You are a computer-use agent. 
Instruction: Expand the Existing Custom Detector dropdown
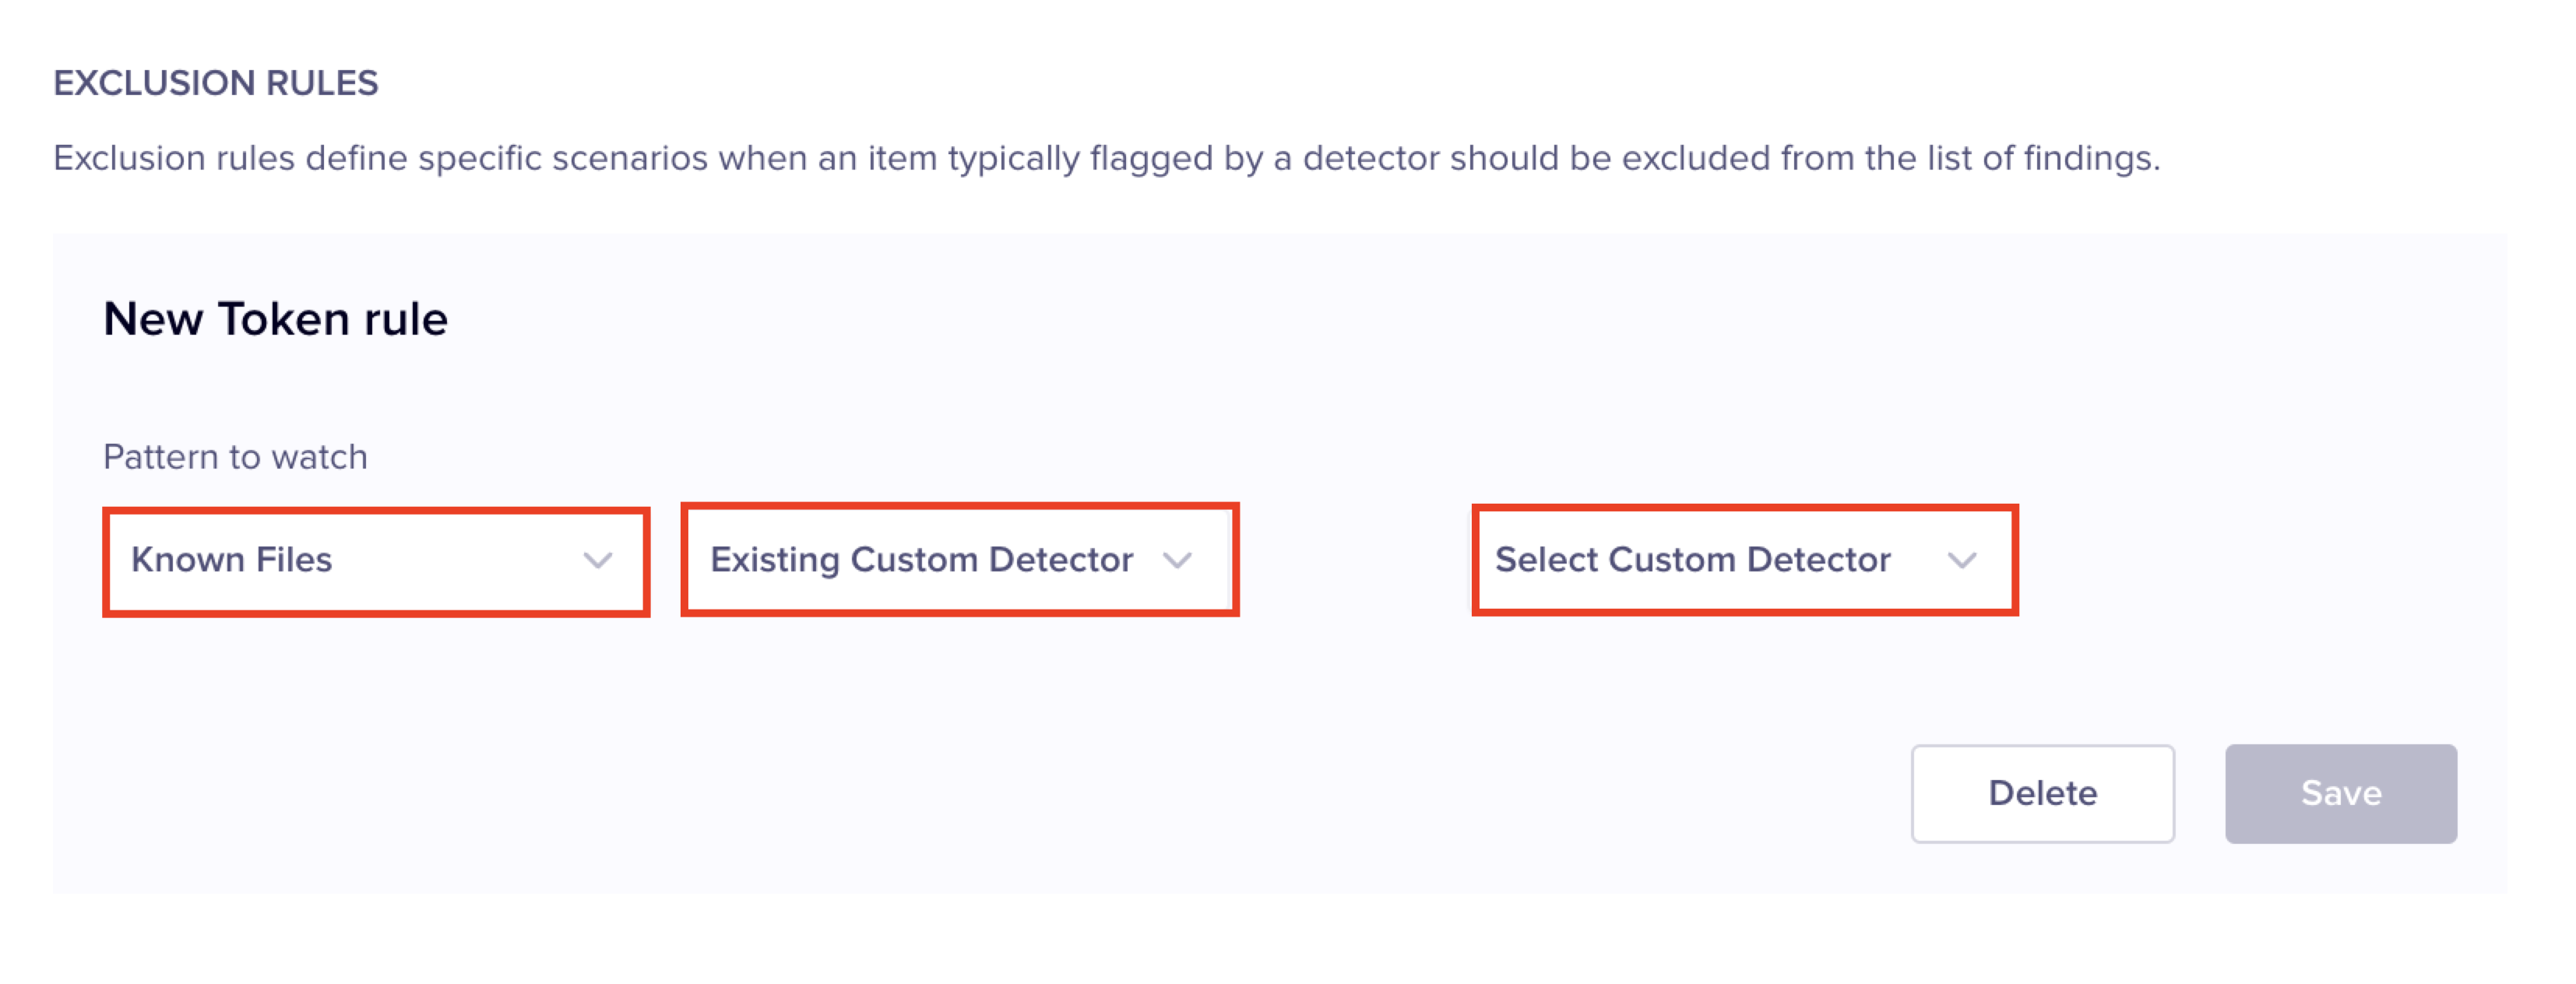point(958,561)
